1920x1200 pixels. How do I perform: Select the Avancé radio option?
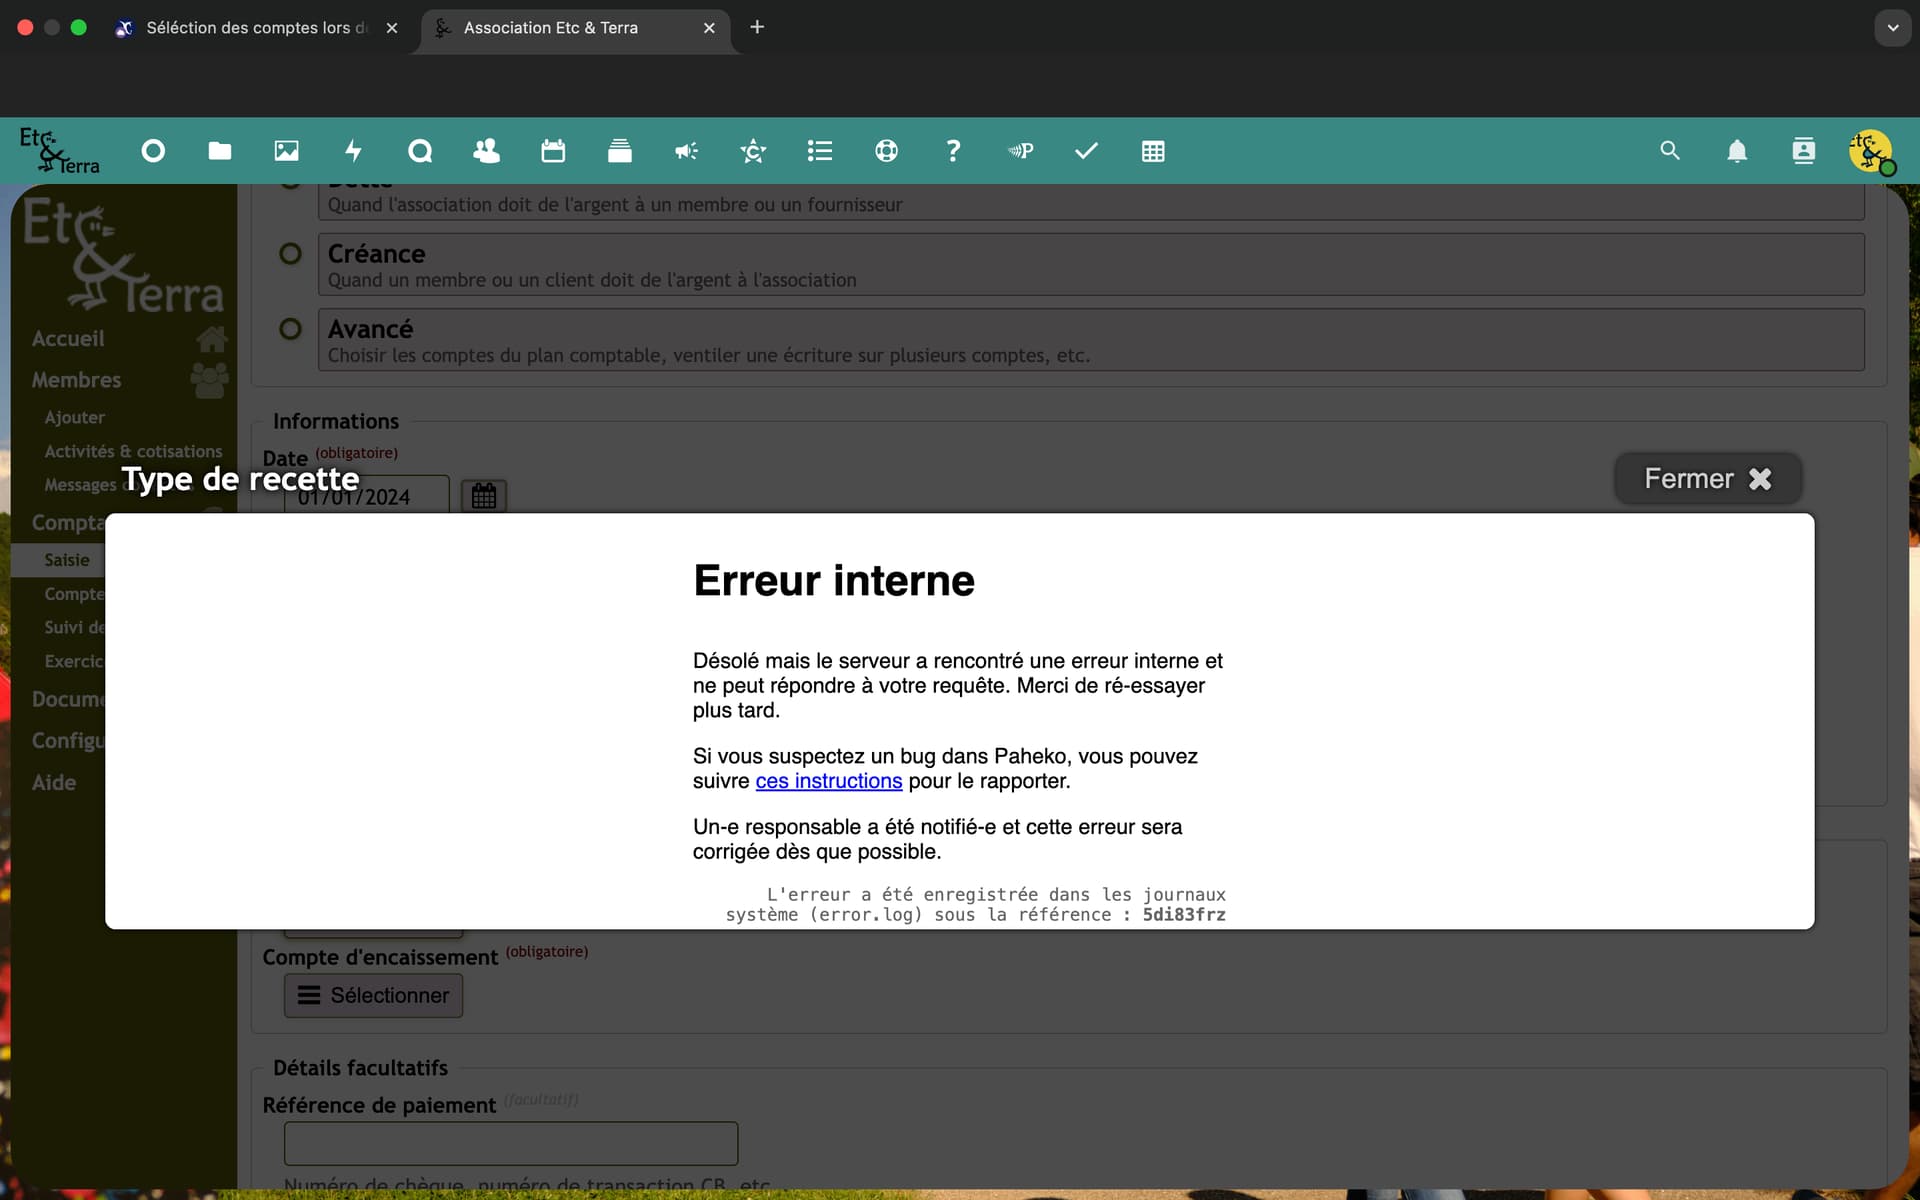(290, 329)
